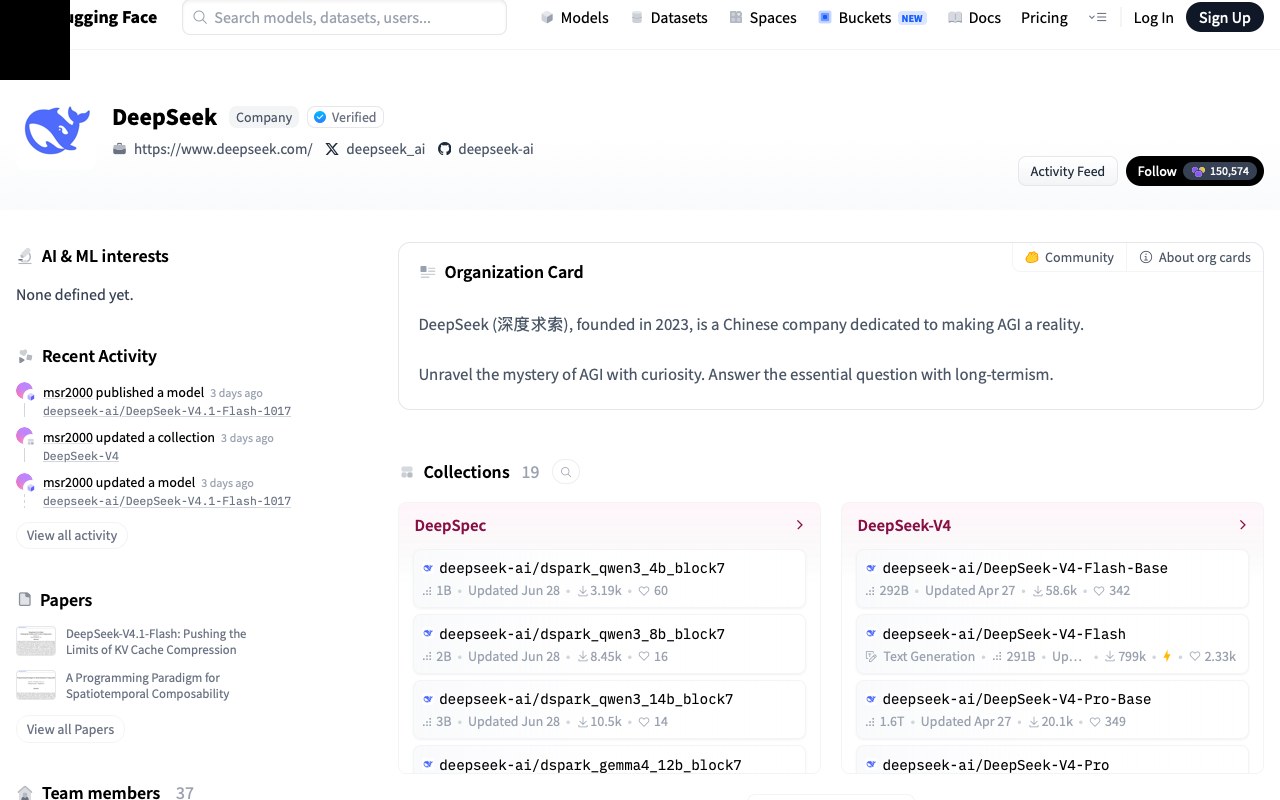Click the Verified checkmark badge icon

[x=320, y=117]
